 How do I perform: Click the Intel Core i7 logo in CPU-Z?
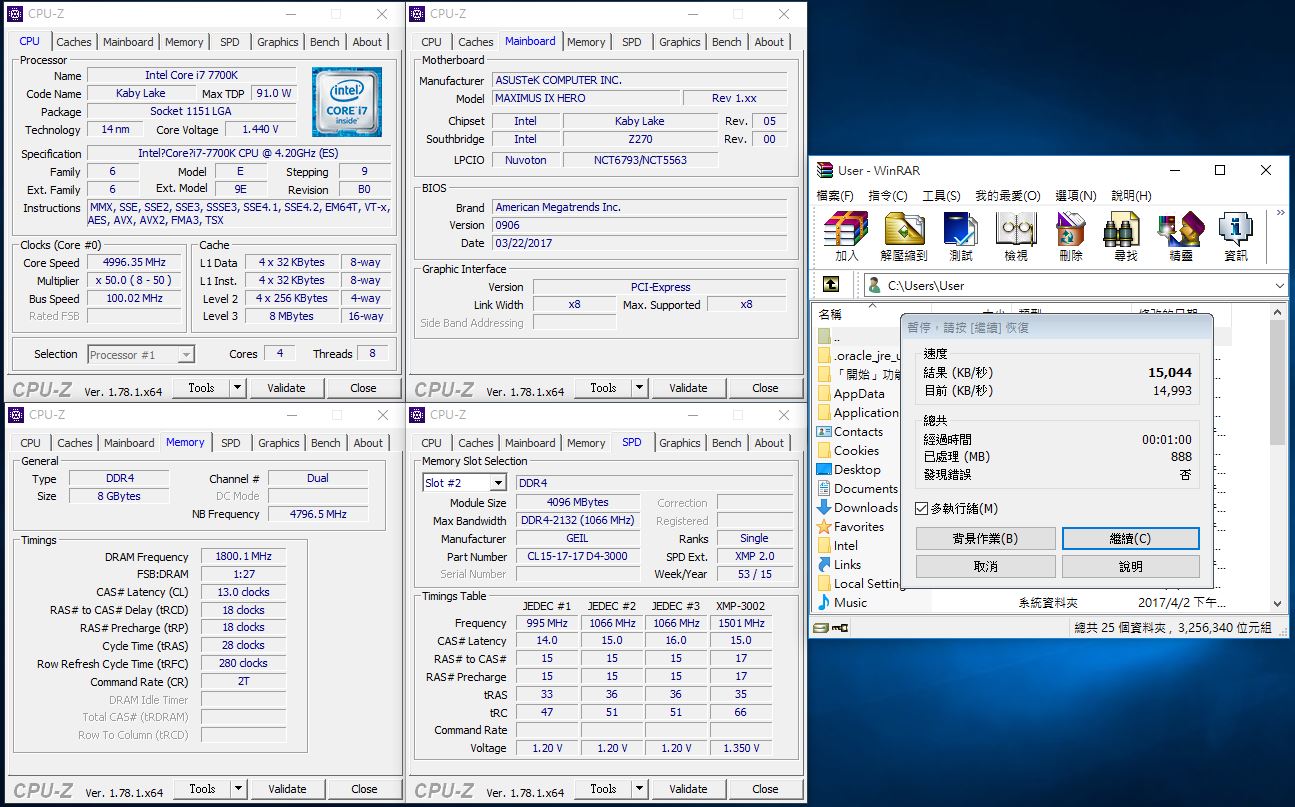click(346, 103)
